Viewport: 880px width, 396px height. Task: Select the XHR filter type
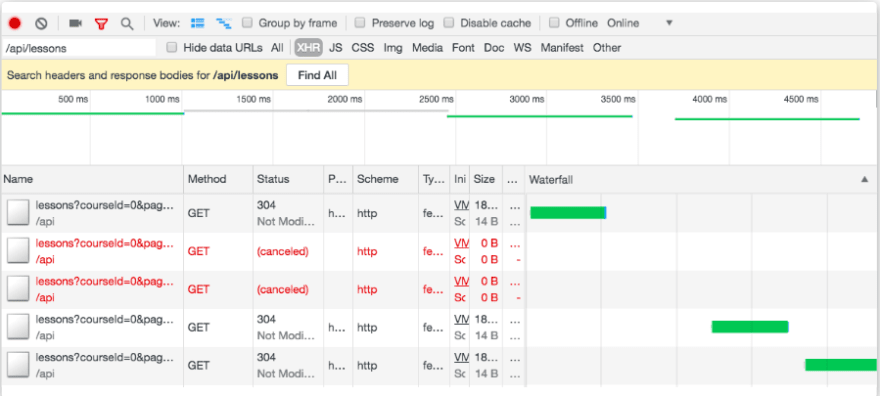[x=309, y=48]
